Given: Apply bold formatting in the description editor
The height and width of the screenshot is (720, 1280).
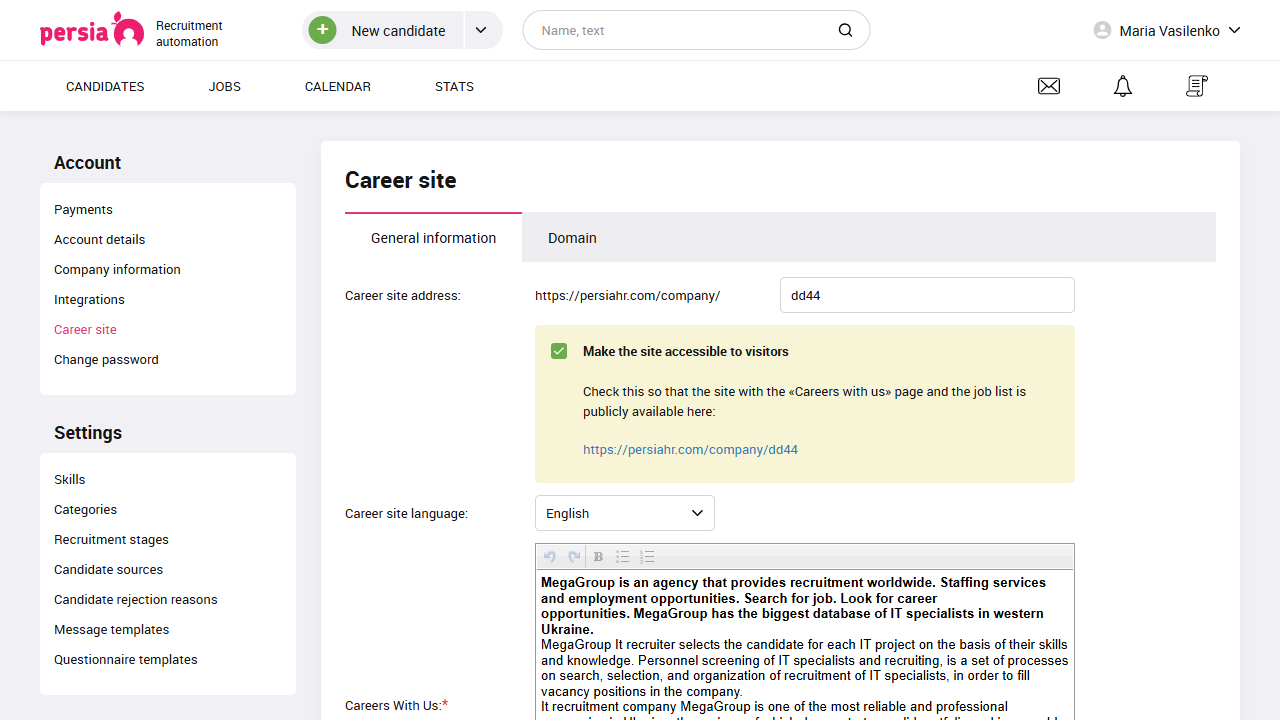Looking at the screenshot, I should coord(597,556).
